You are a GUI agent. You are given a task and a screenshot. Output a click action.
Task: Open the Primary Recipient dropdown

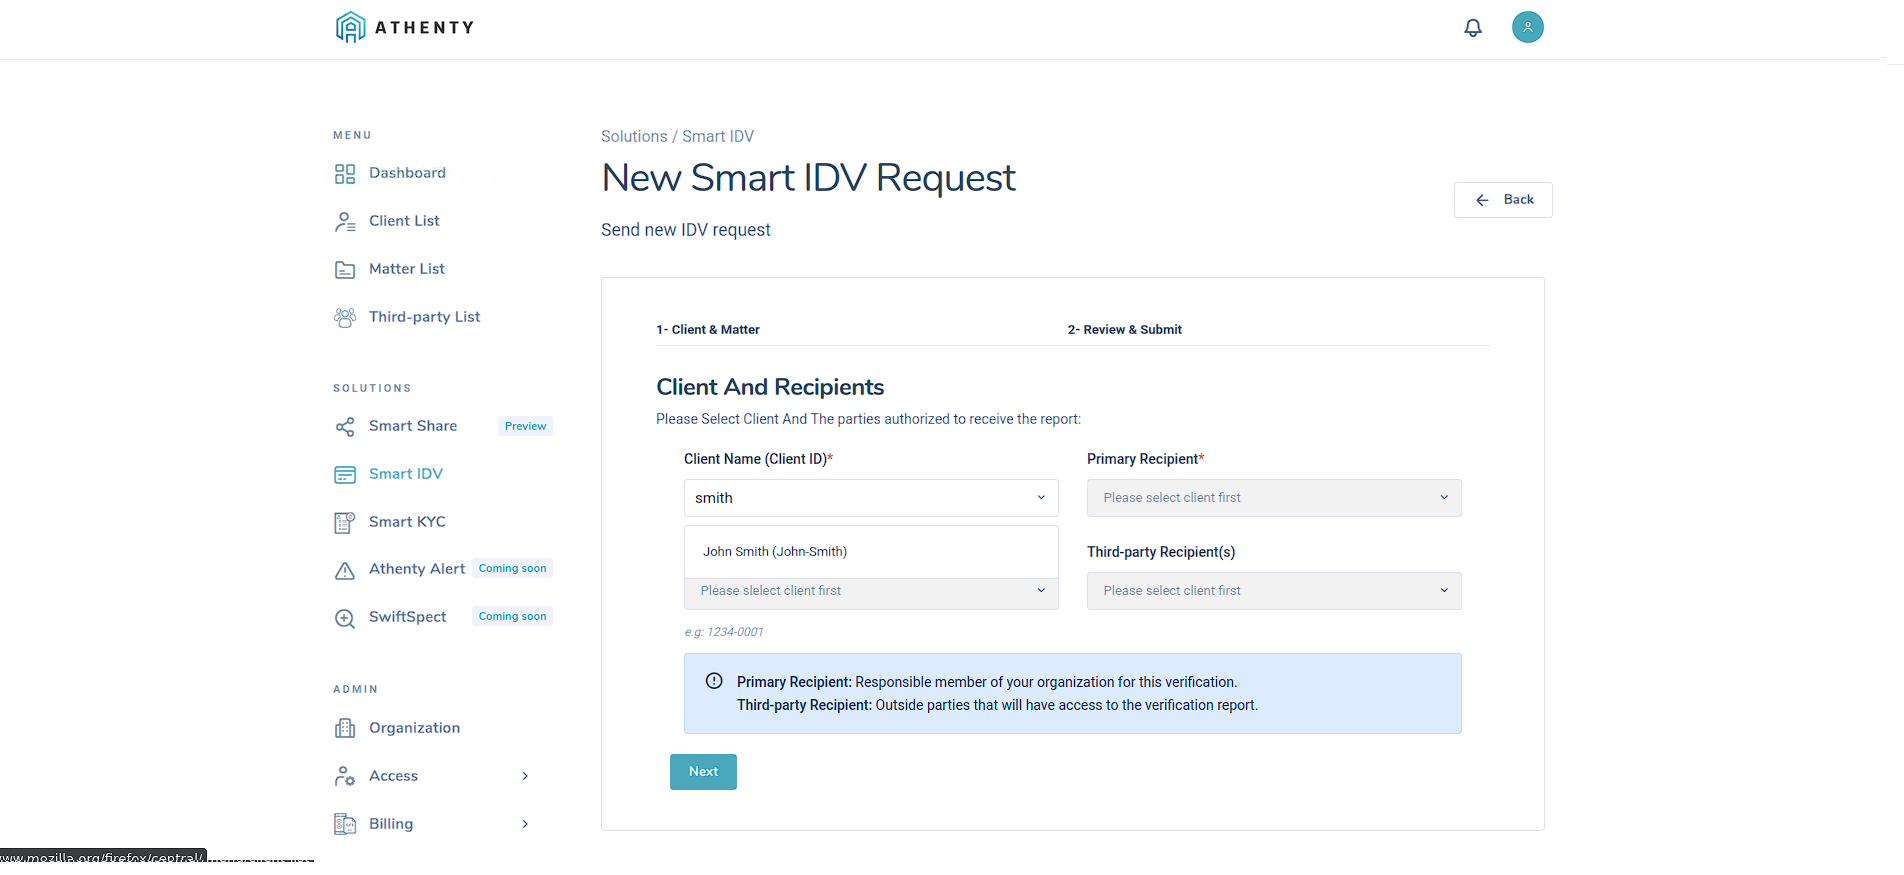click(x=1273, y=498)
